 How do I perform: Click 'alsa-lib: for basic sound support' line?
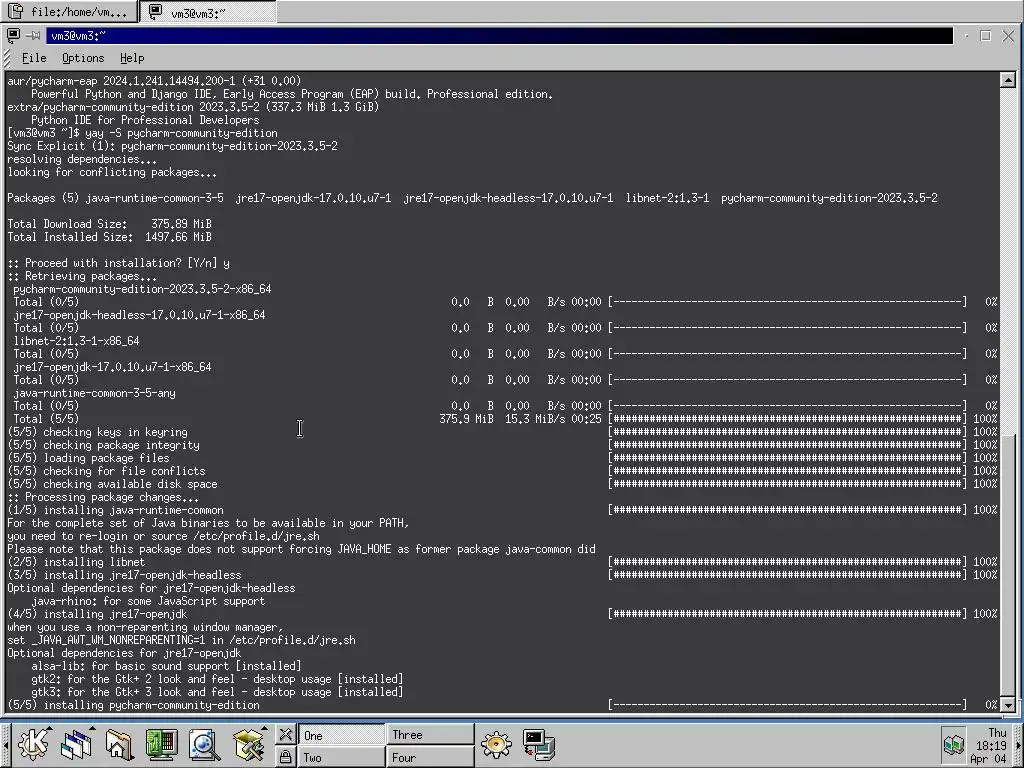coord(166,666)
